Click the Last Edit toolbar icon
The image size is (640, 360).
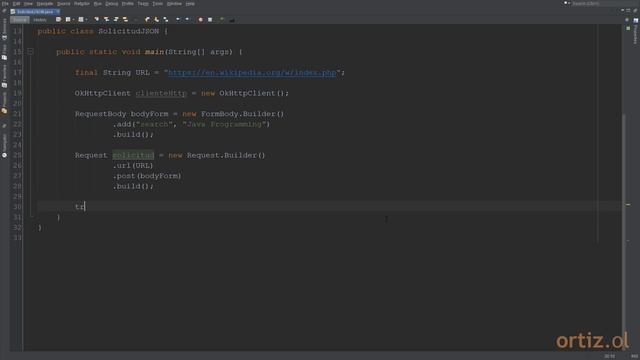58,20
